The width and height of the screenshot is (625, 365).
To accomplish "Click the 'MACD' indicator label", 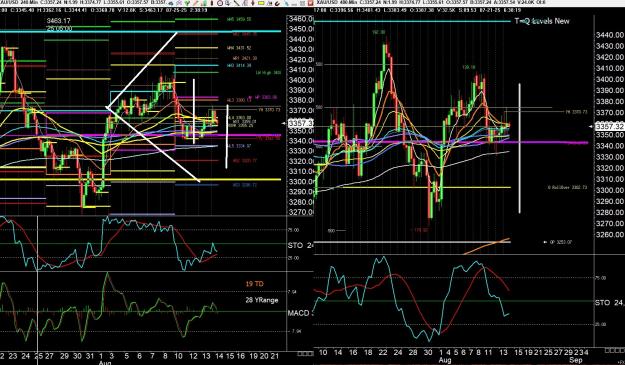I will pos(299,313).
